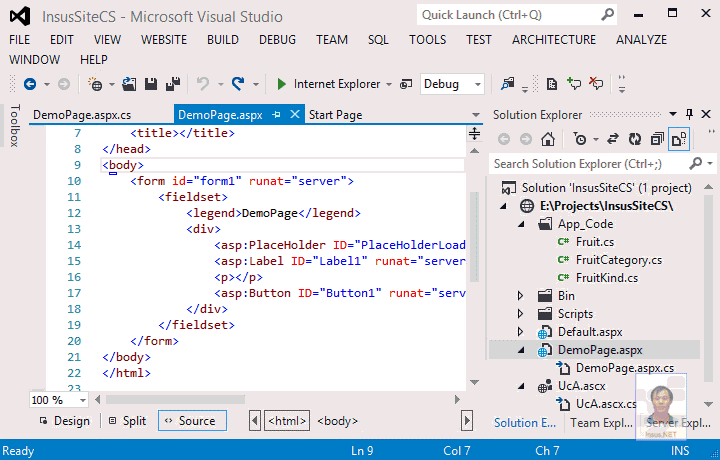The width and height of the screenshot is (720, 460).
Task: Open the Team Explorer panel tab
Action: 601,423
